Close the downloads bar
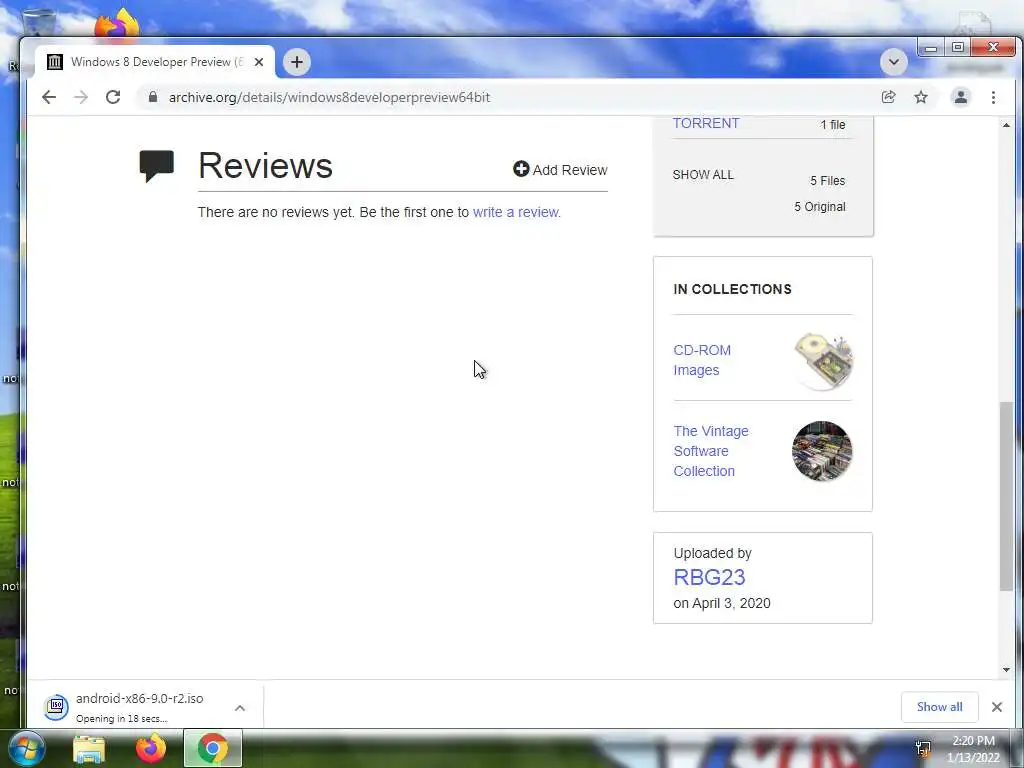Viewport: 1024px width, 768px height. coord(997,707)
